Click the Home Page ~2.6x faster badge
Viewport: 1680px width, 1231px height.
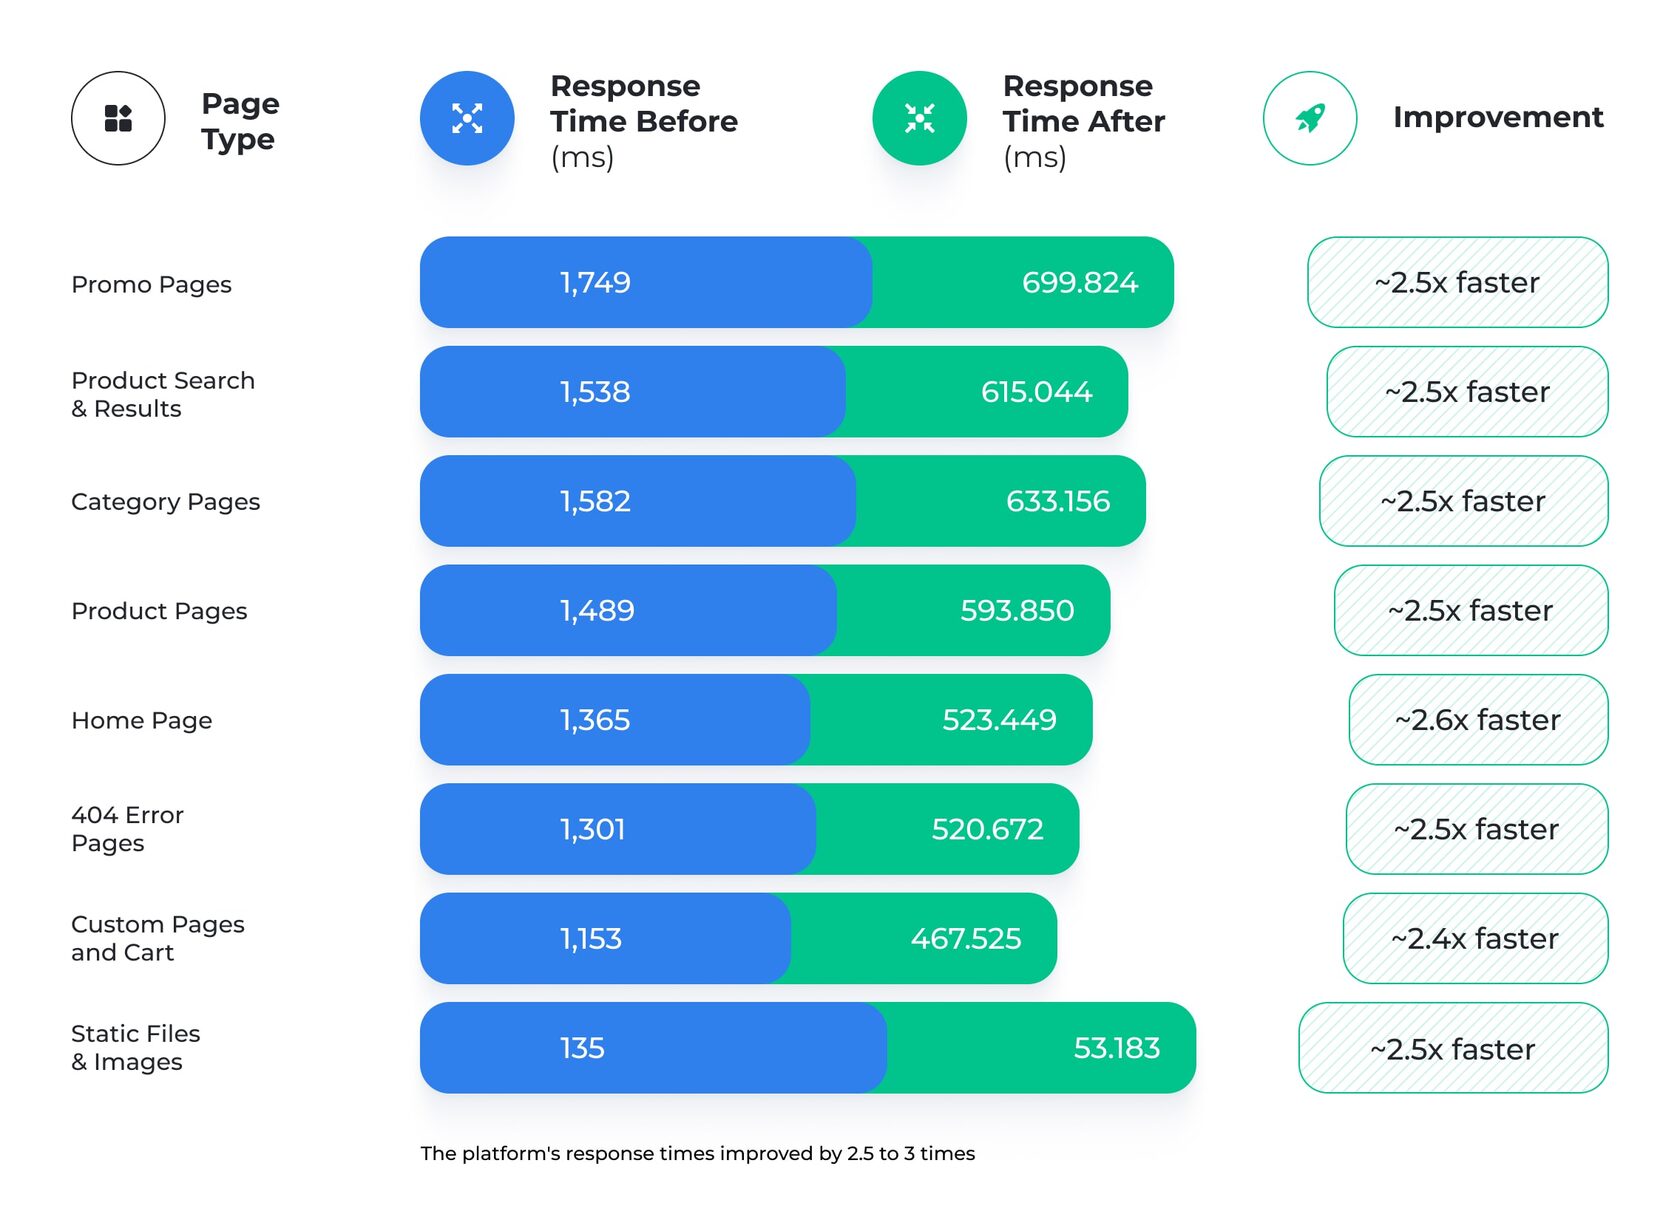[x=1477, y=720]
